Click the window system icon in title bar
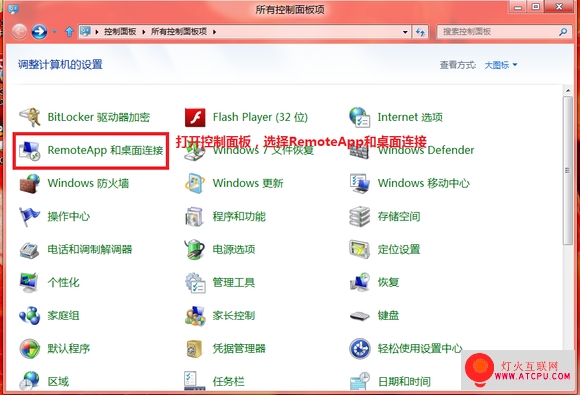Screen dimensions: 580x395 click(x=13, y=8)
